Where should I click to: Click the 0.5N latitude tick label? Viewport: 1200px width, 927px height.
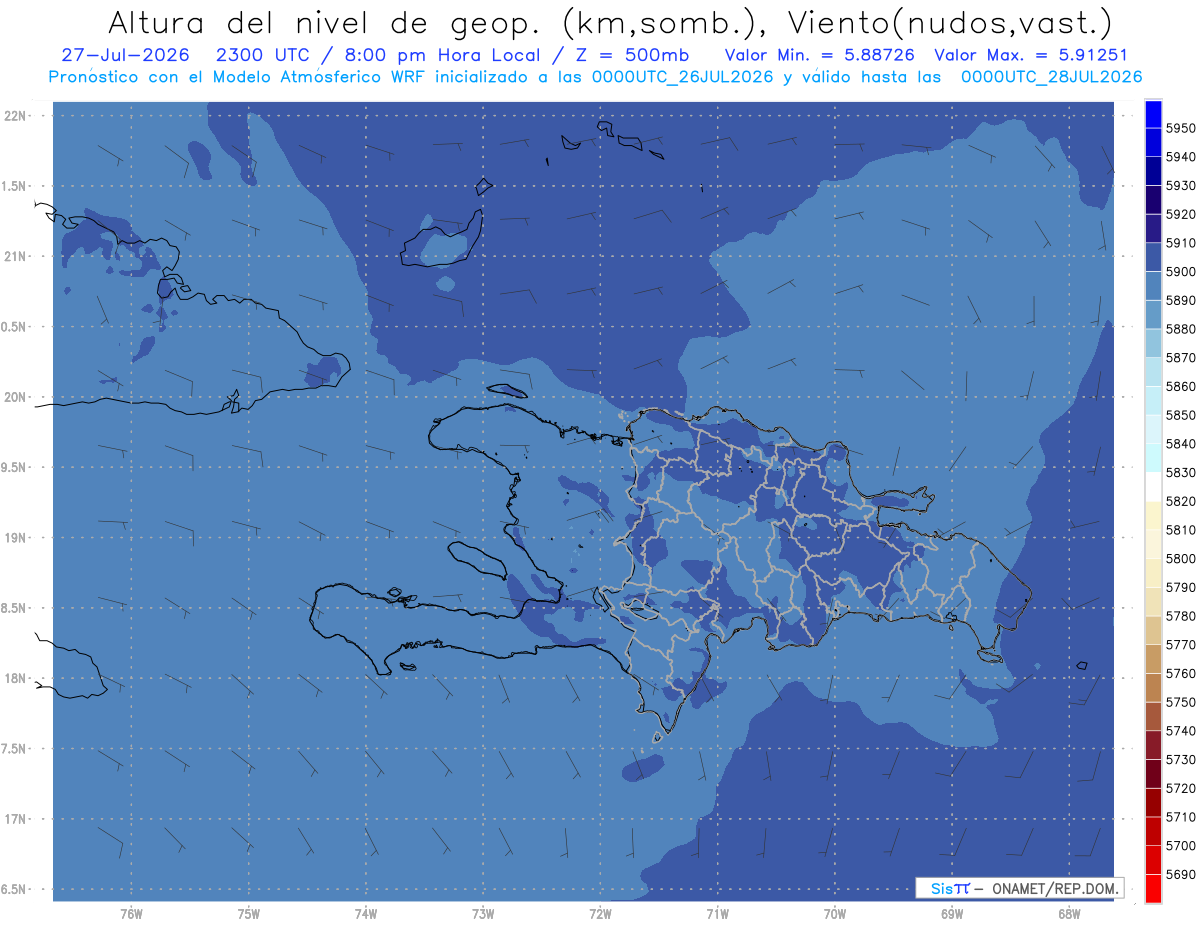[x=15, y=327]
